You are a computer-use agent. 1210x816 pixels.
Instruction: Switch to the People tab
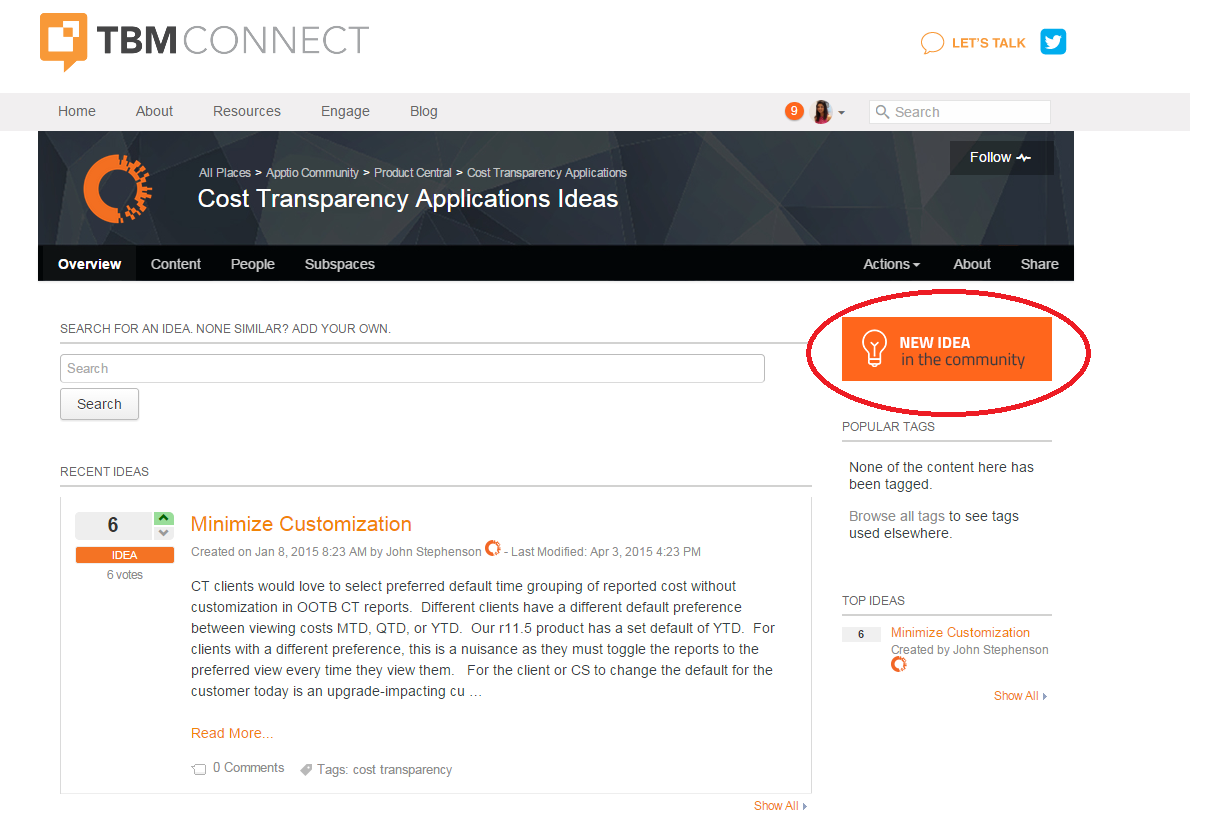pyautogui.click(x=253, y=264)
